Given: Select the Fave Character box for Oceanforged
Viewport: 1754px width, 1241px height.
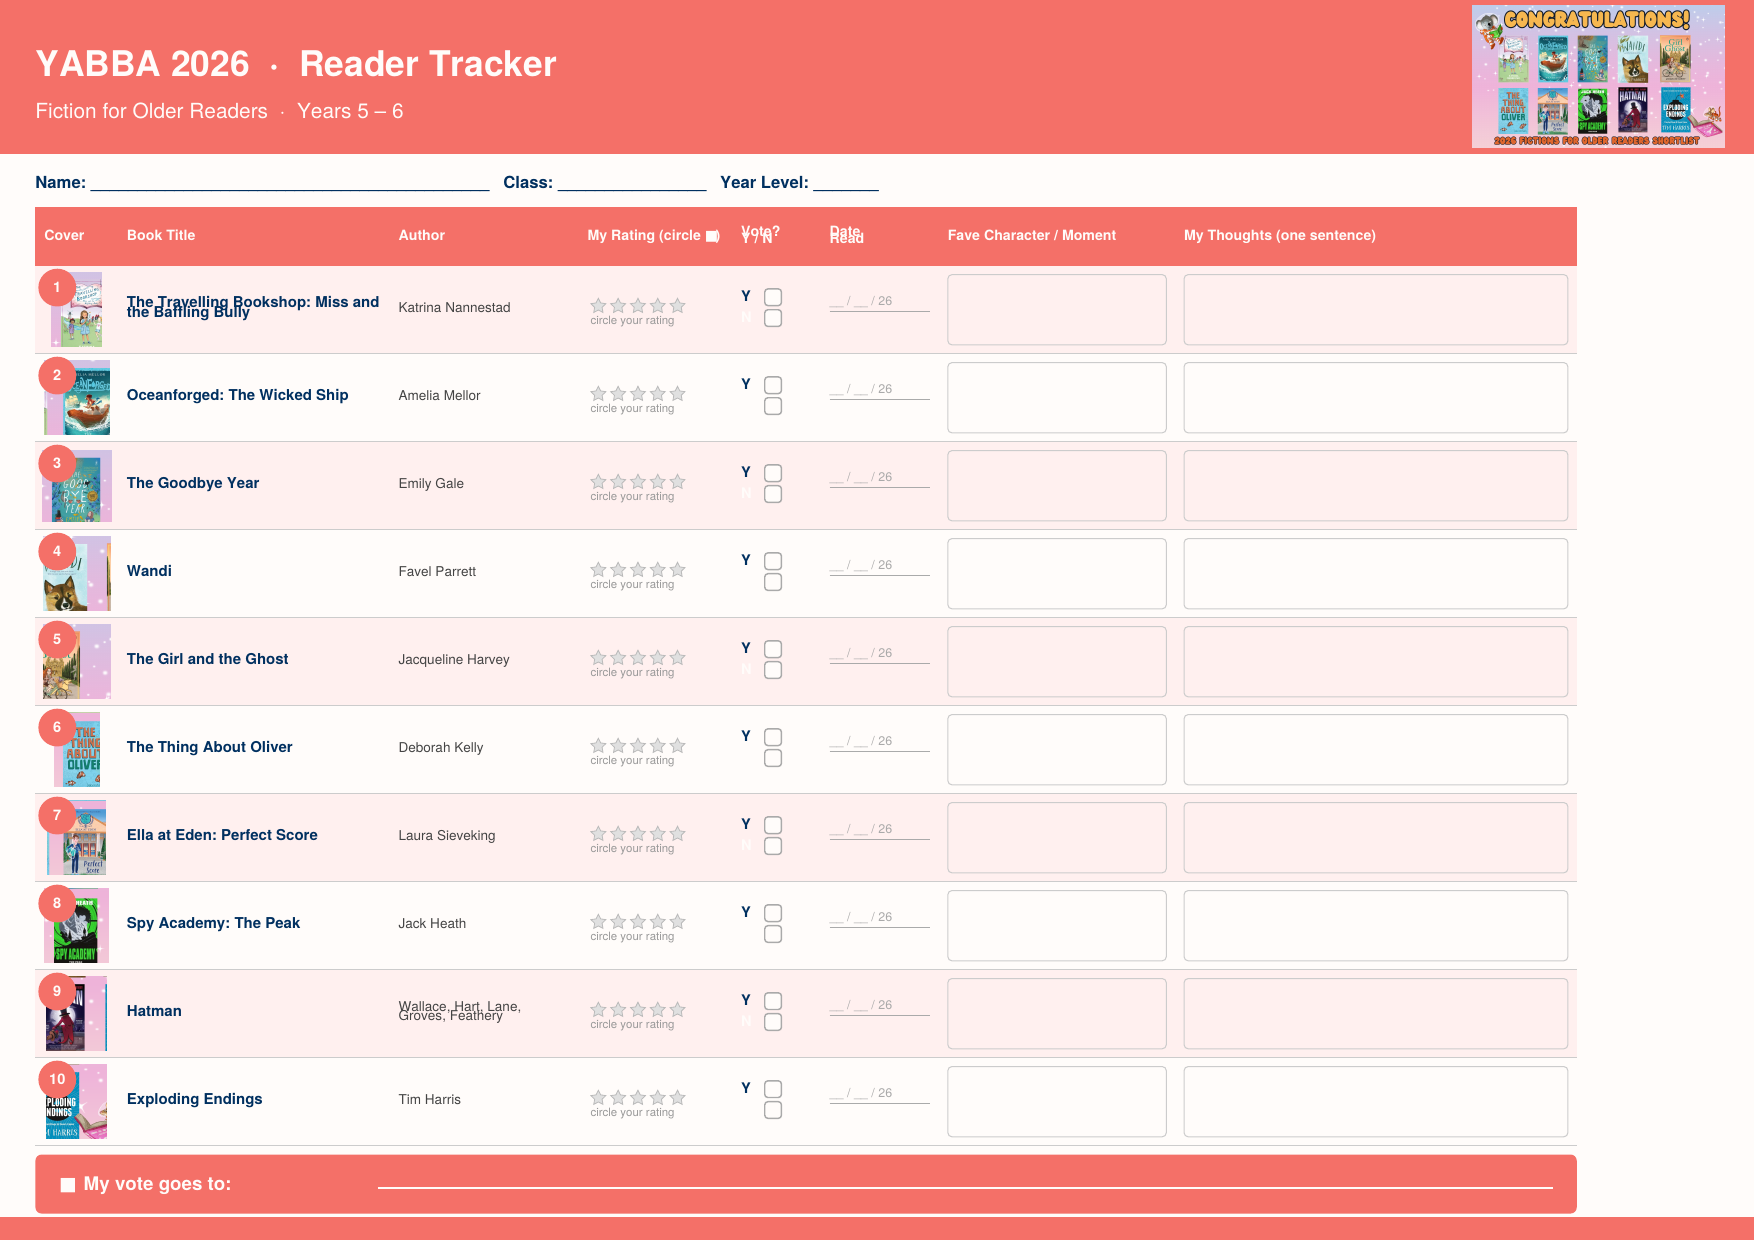Looking at the screenshot, I should (1057, 398).
